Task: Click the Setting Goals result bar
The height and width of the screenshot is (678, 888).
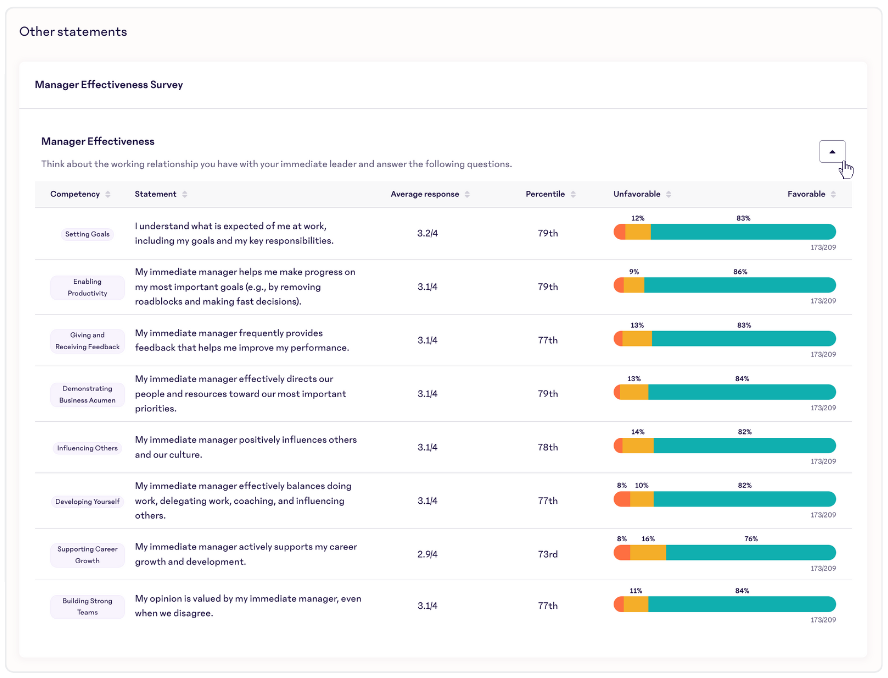Action: [725, 232]
